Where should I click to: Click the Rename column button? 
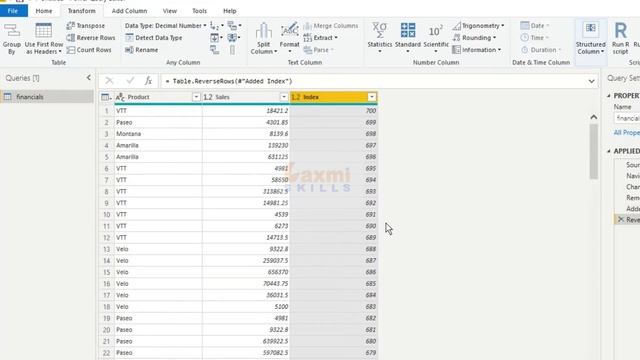(x=142, y=50)
